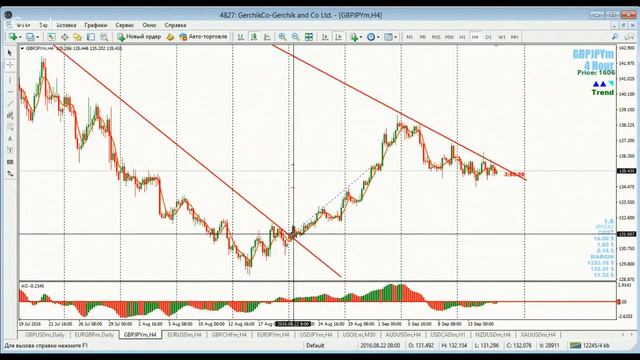
Task: Open the GBPJPYm,H4 chart title triangle
Action: coord(22,49)
